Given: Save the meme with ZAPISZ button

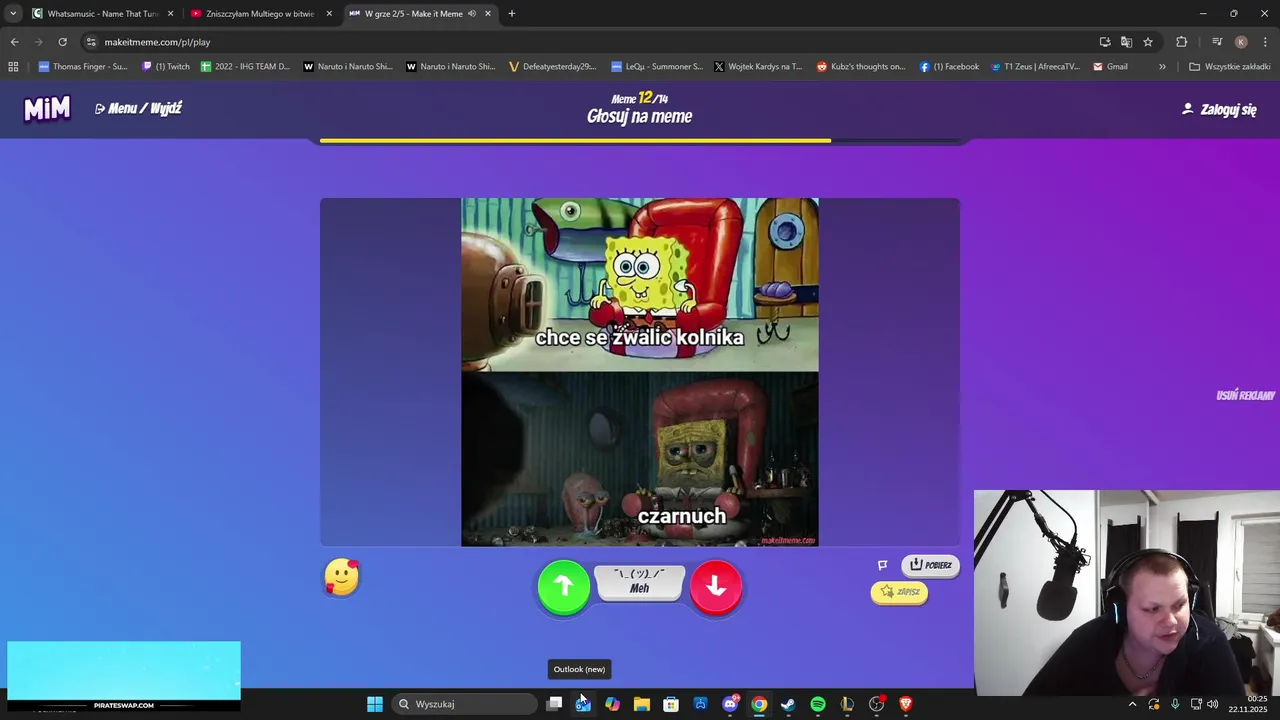Looking at the screenshot, I should click(x=899, y=592).
